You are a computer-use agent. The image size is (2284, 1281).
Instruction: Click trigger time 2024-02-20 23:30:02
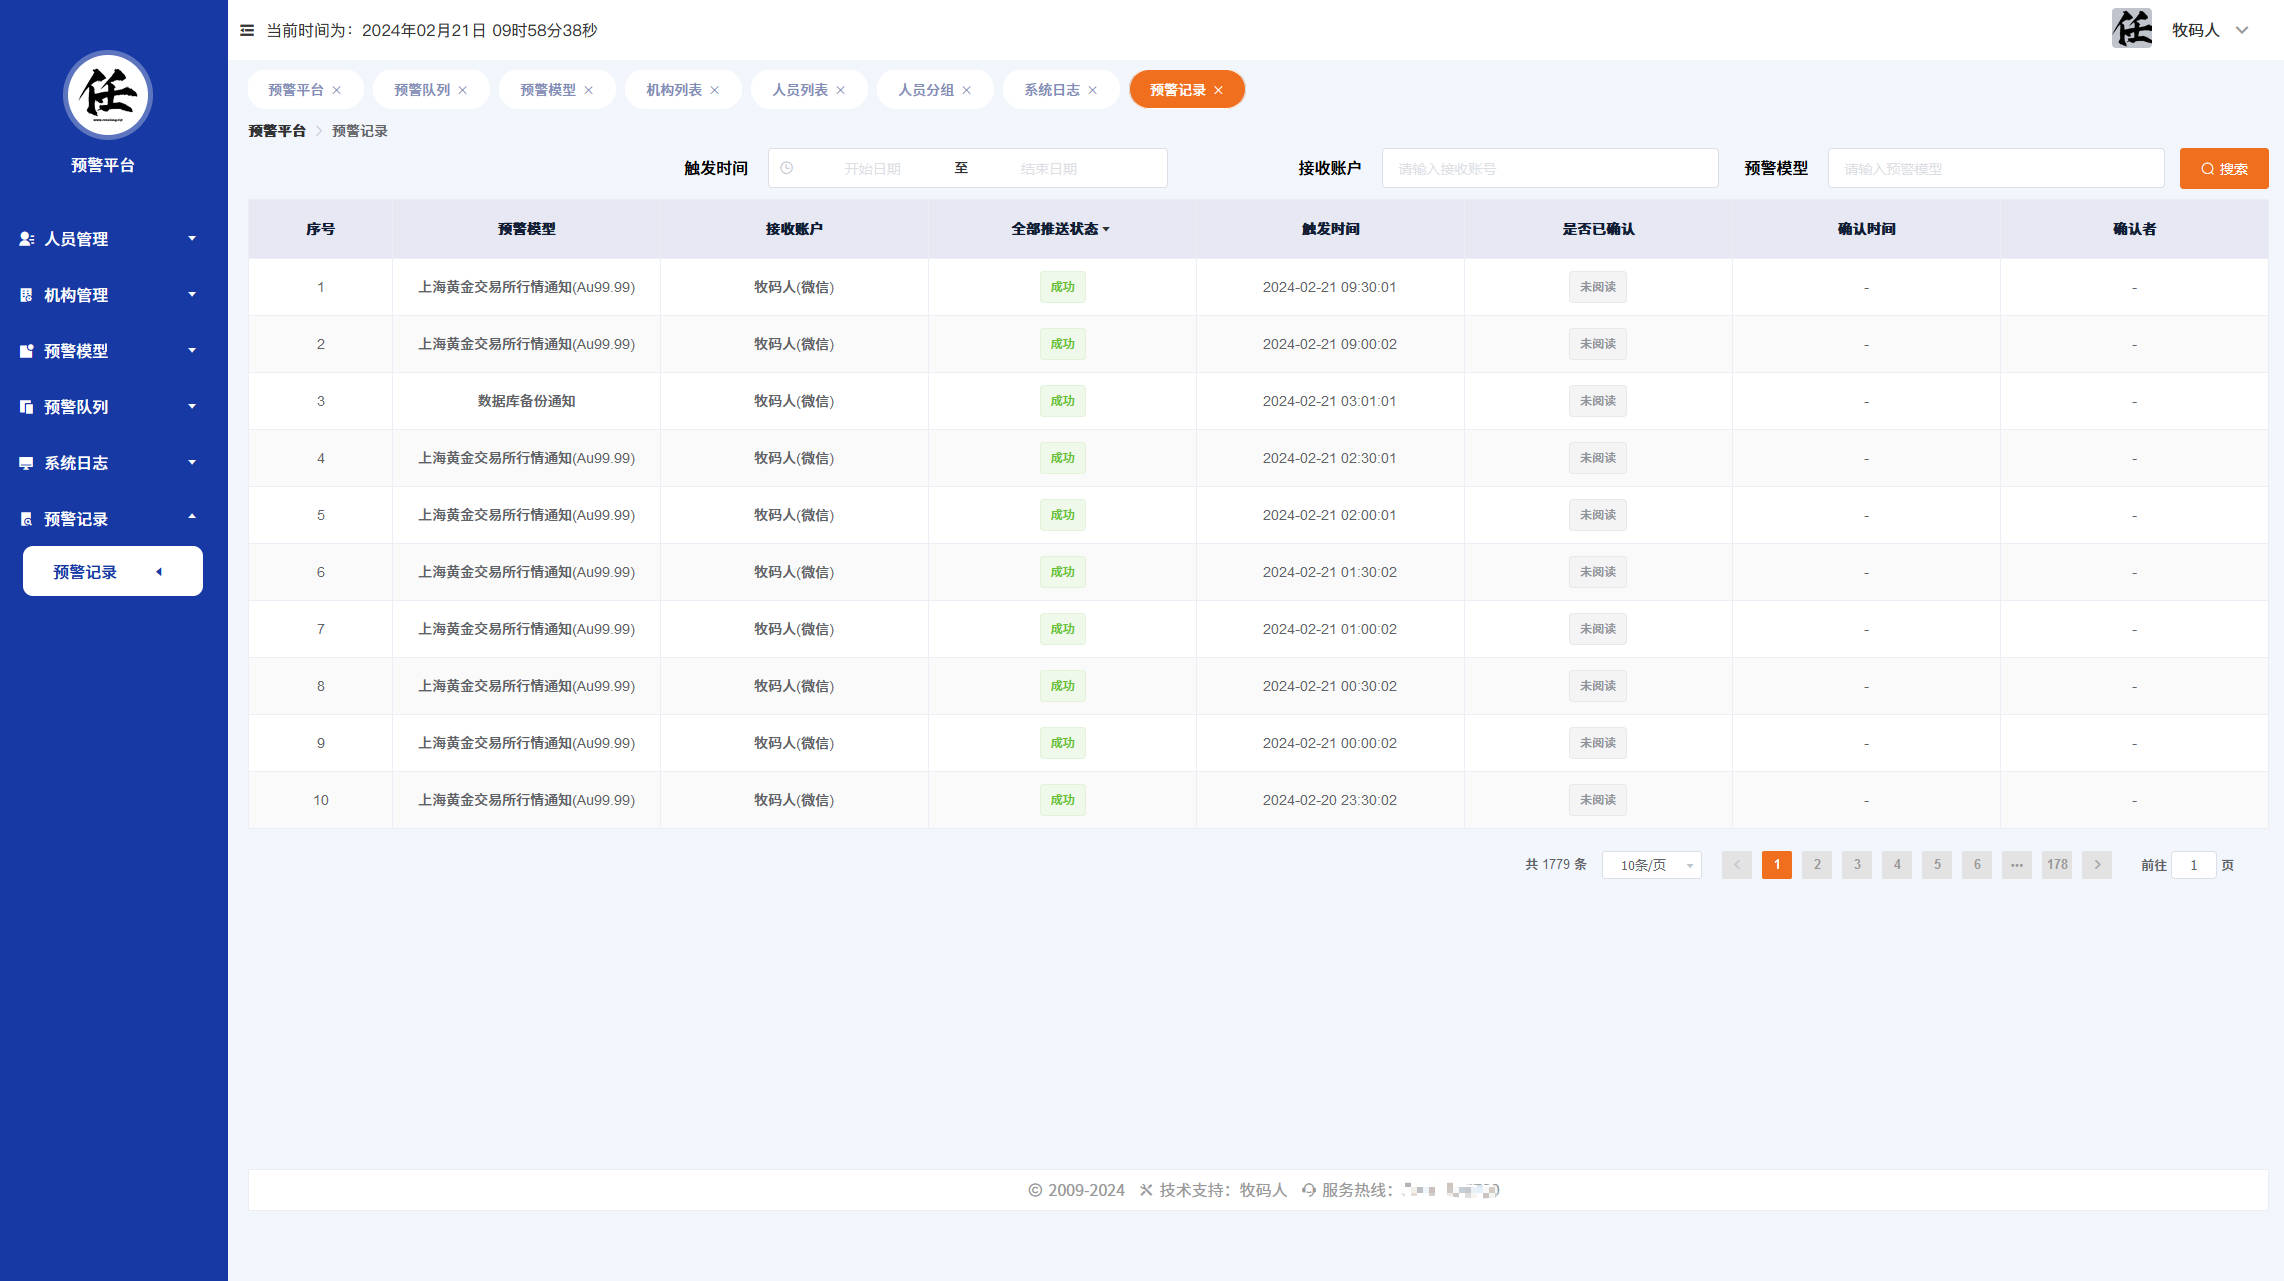[x=1330, y=800]
